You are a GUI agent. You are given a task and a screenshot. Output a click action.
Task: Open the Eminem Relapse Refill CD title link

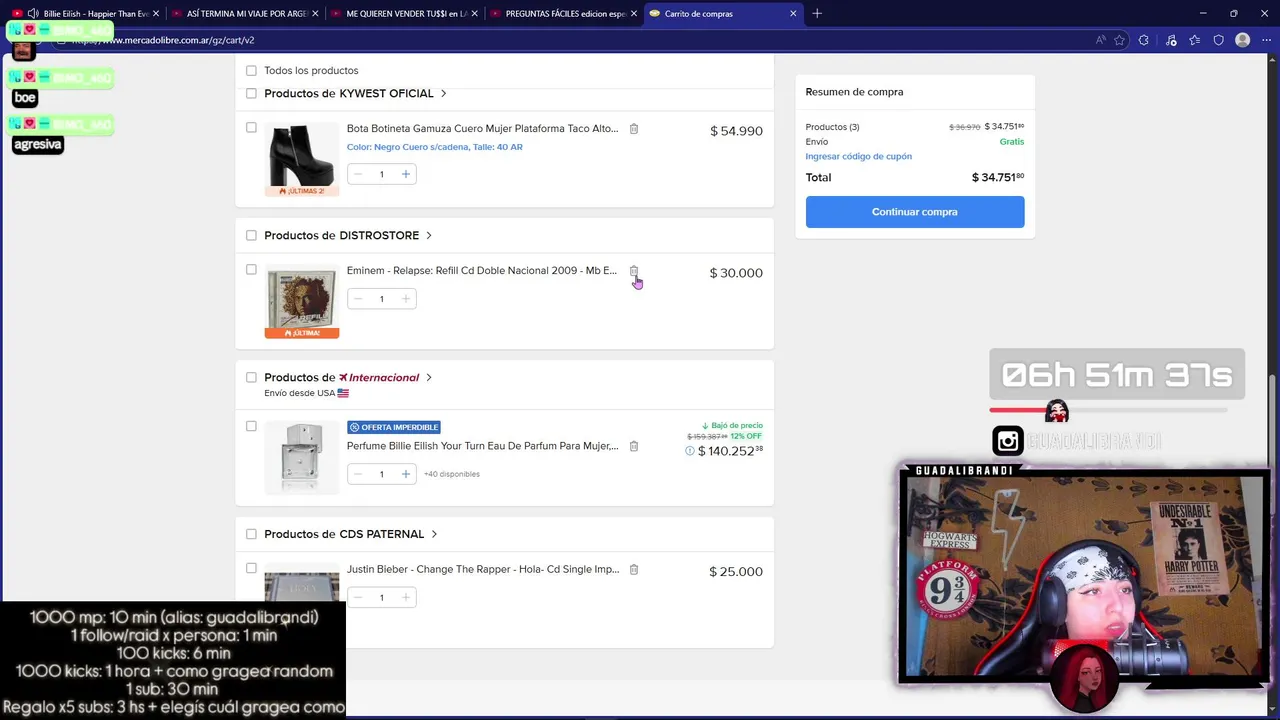482,271
